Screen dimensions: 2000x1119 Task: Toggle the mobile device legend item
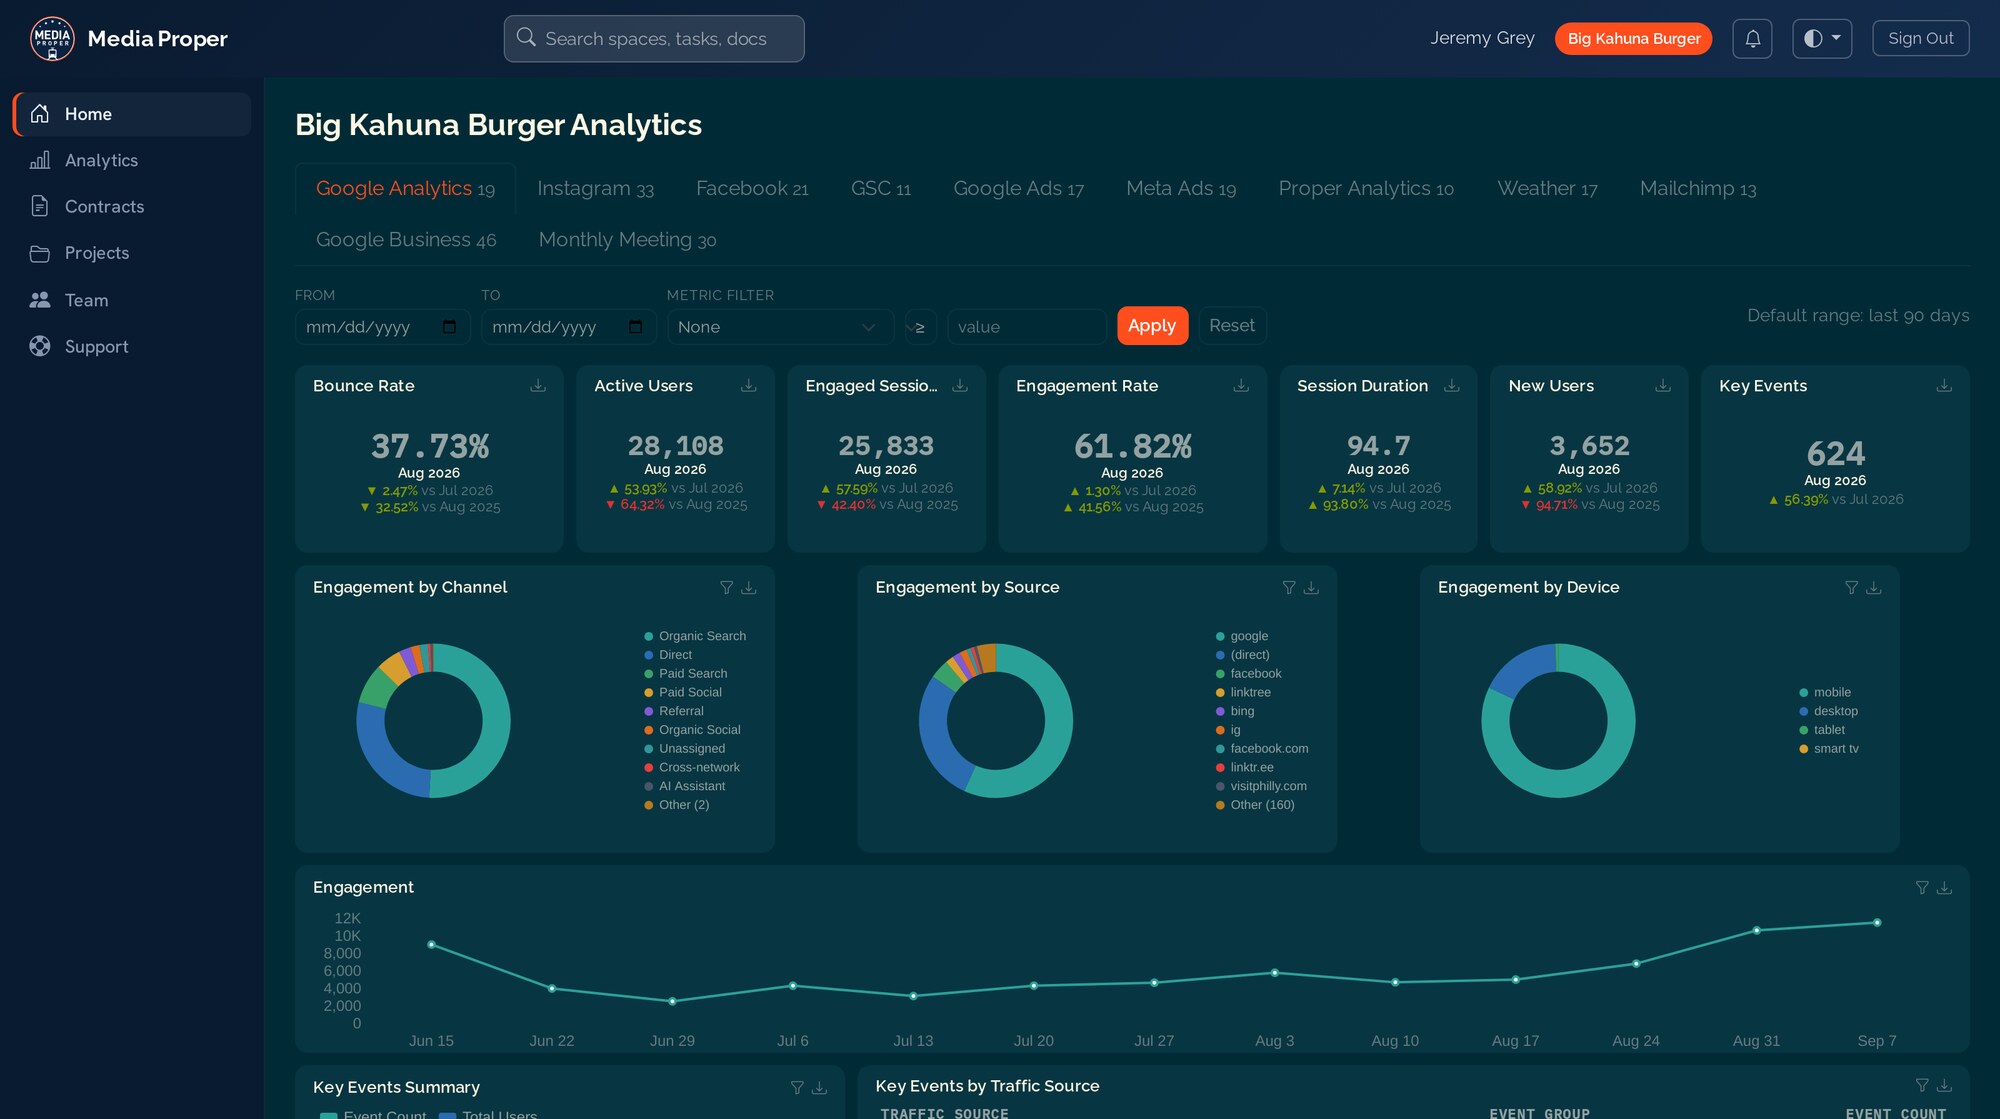point(1825,692)
